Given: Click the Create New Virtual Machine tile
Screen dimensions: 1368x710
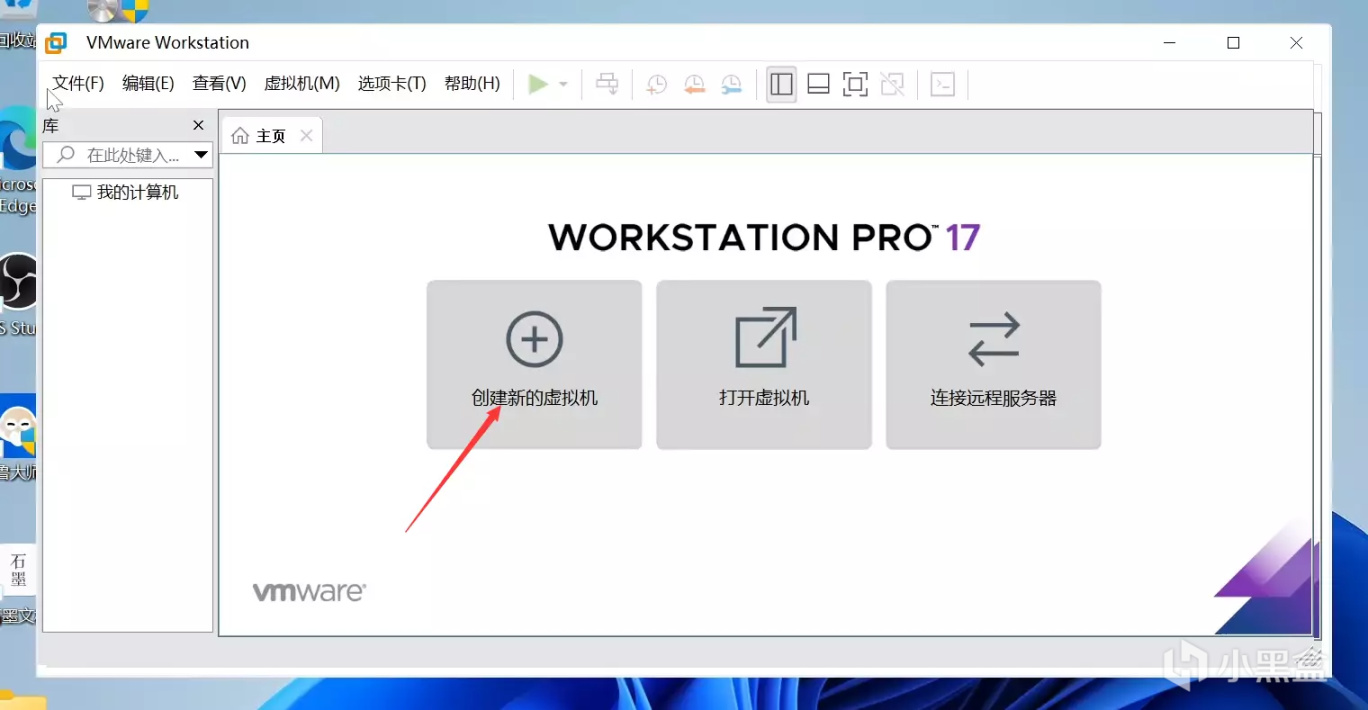Looking at the screenshot, I should (x=534, y=364).
